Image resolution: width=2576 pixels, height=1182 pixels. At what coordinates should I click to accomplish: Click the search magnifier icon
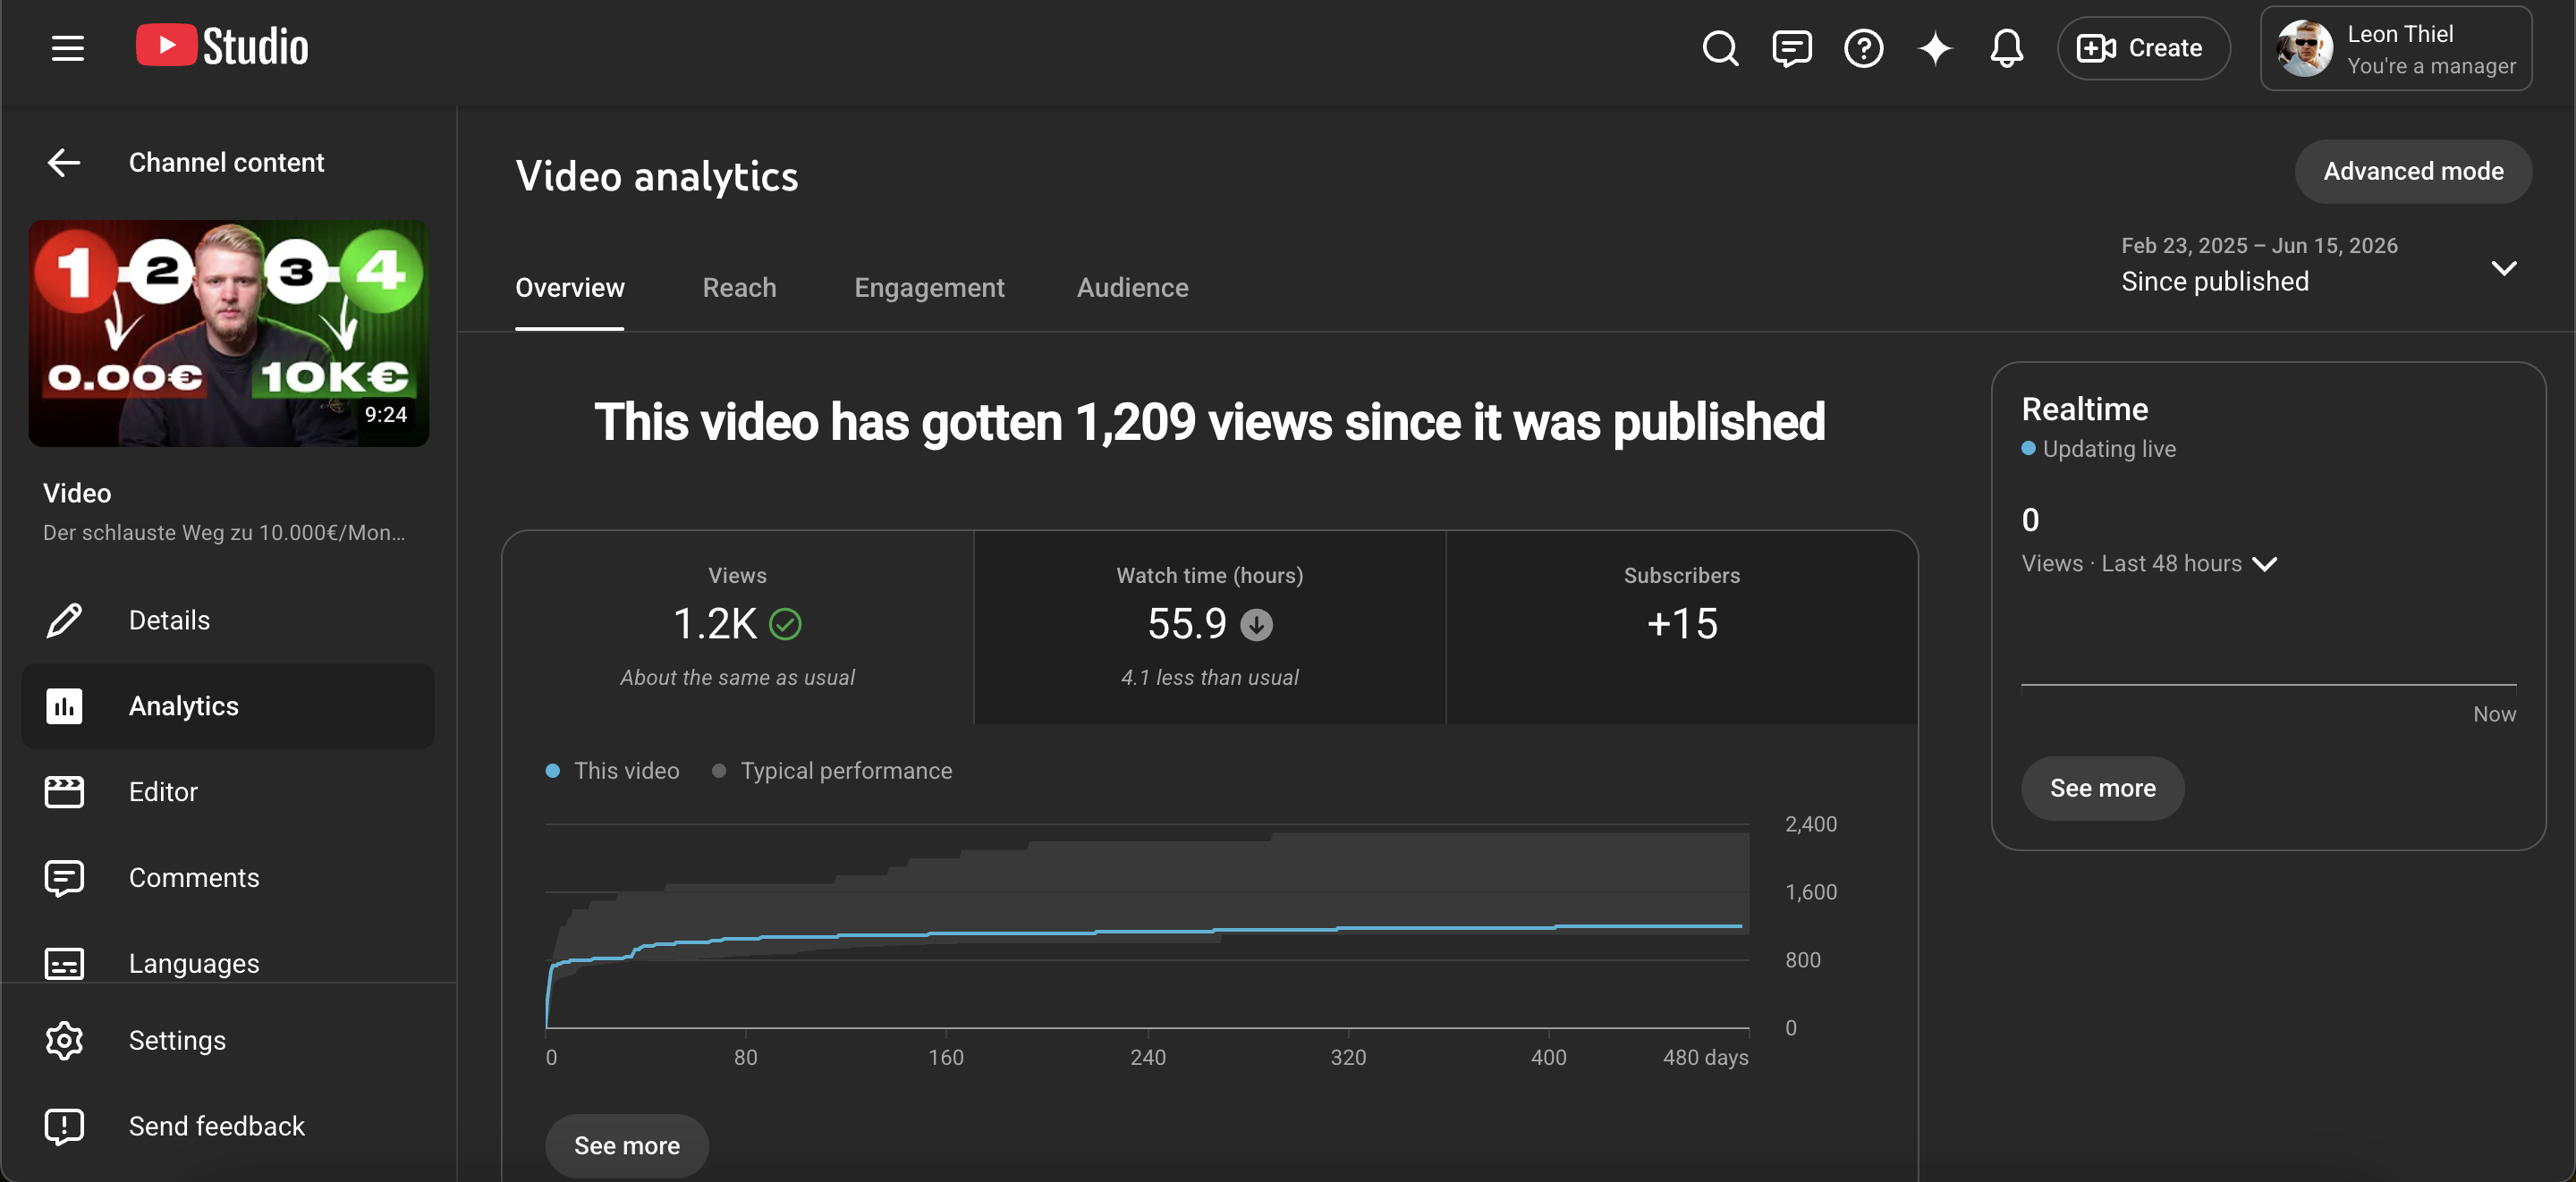click(x=1720, y=48)
